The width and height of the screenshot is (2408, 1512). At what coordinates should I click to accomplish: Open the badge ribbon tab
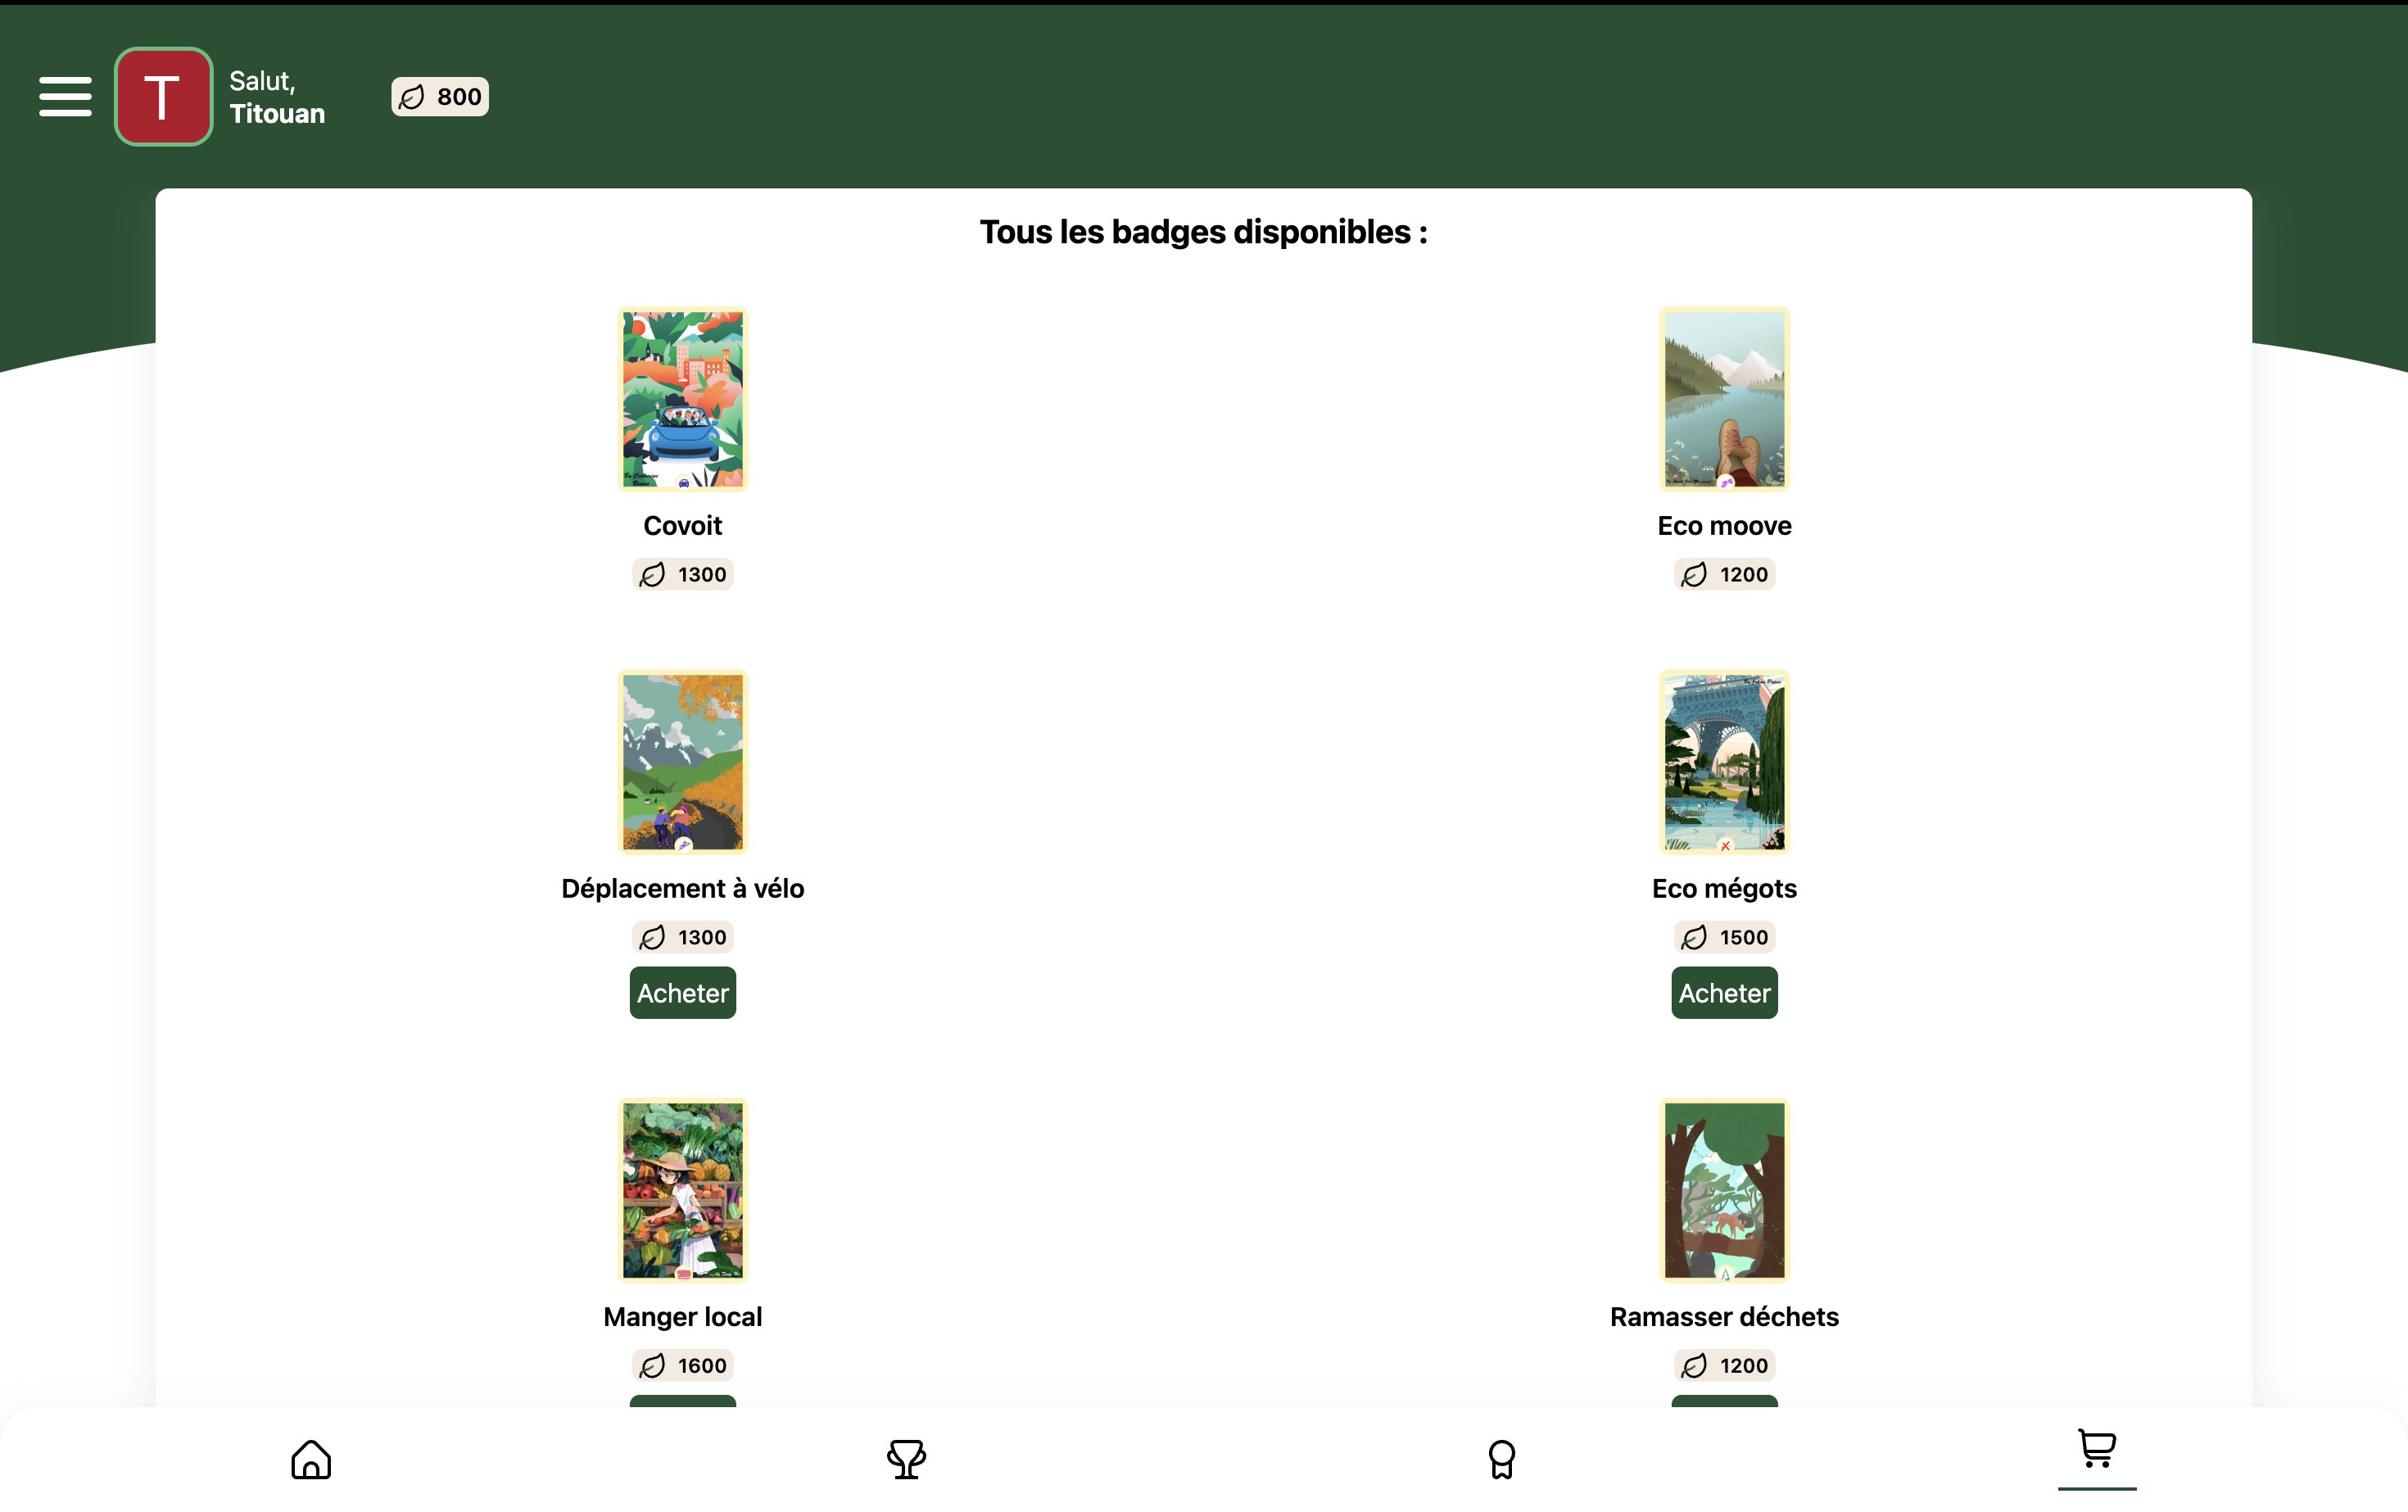click(x=1501, y=1459)
